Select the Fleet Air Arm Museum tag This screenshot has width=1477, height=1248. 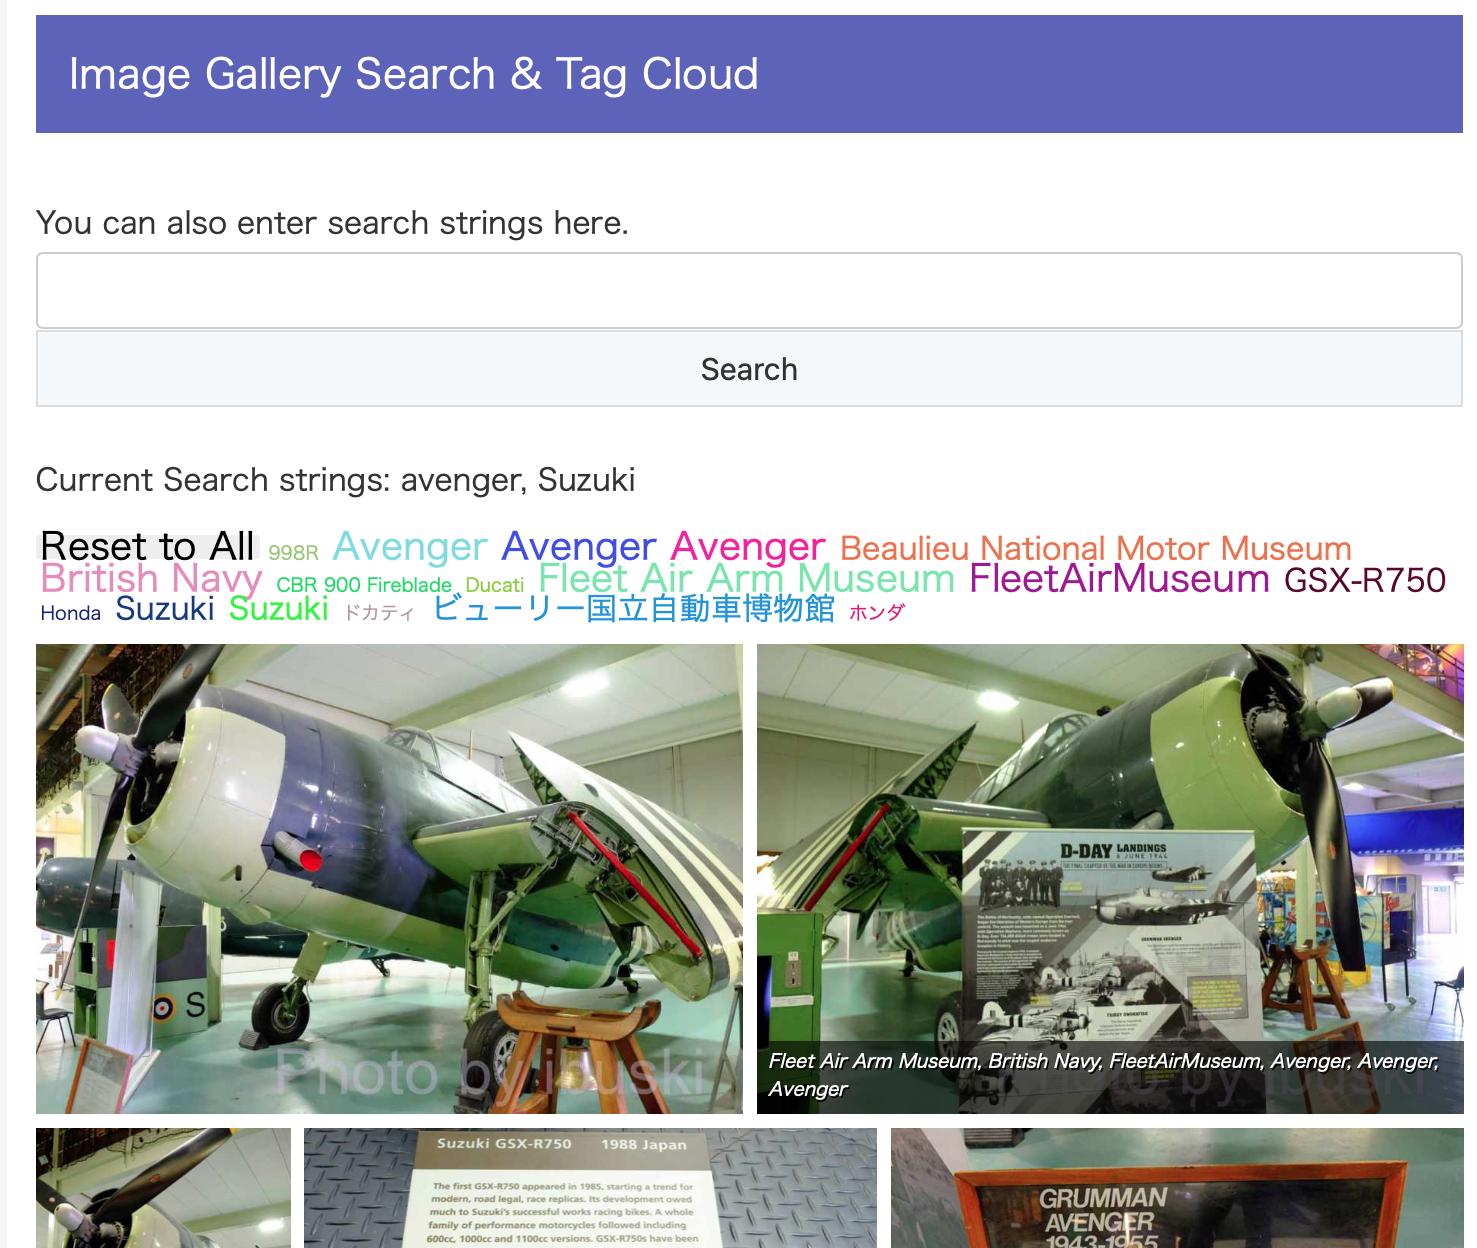[x=747, y=578]
